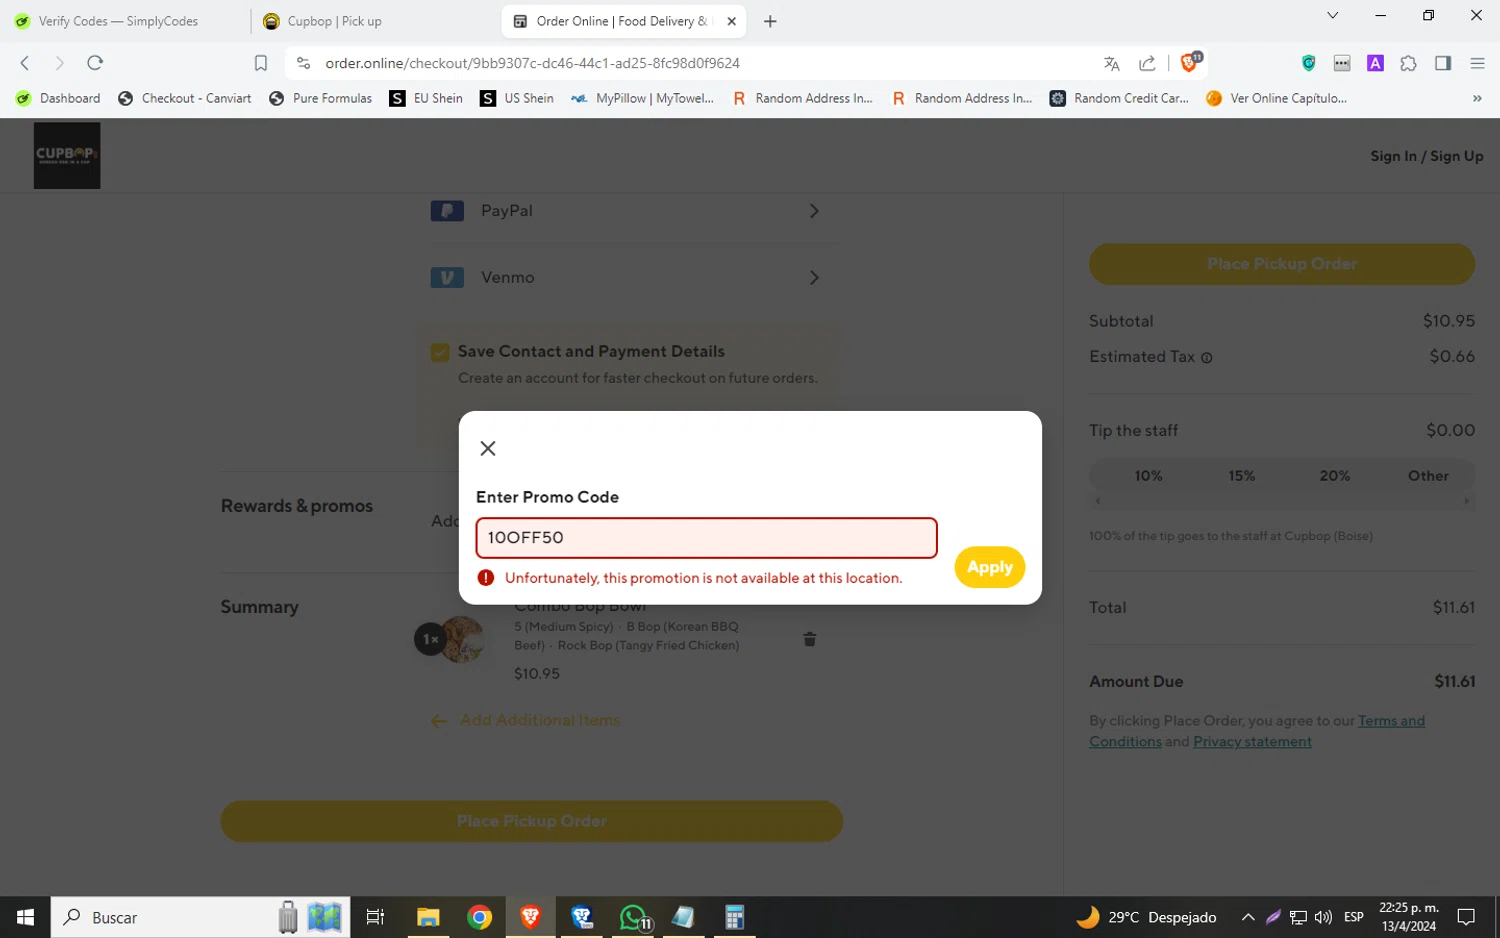Click the Combo Bop Bowl thumbnail
This screenshot has height=938, width=1500.
pos(462,639)
